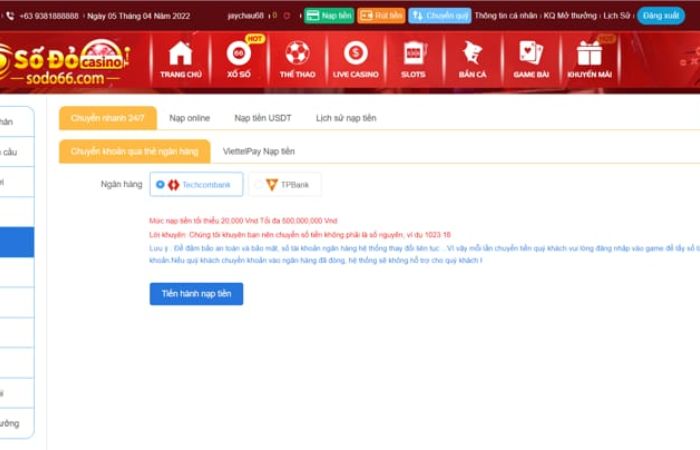Select the TPBank radio option
This screenshot has height=450, width=700.
coord(259,185)
